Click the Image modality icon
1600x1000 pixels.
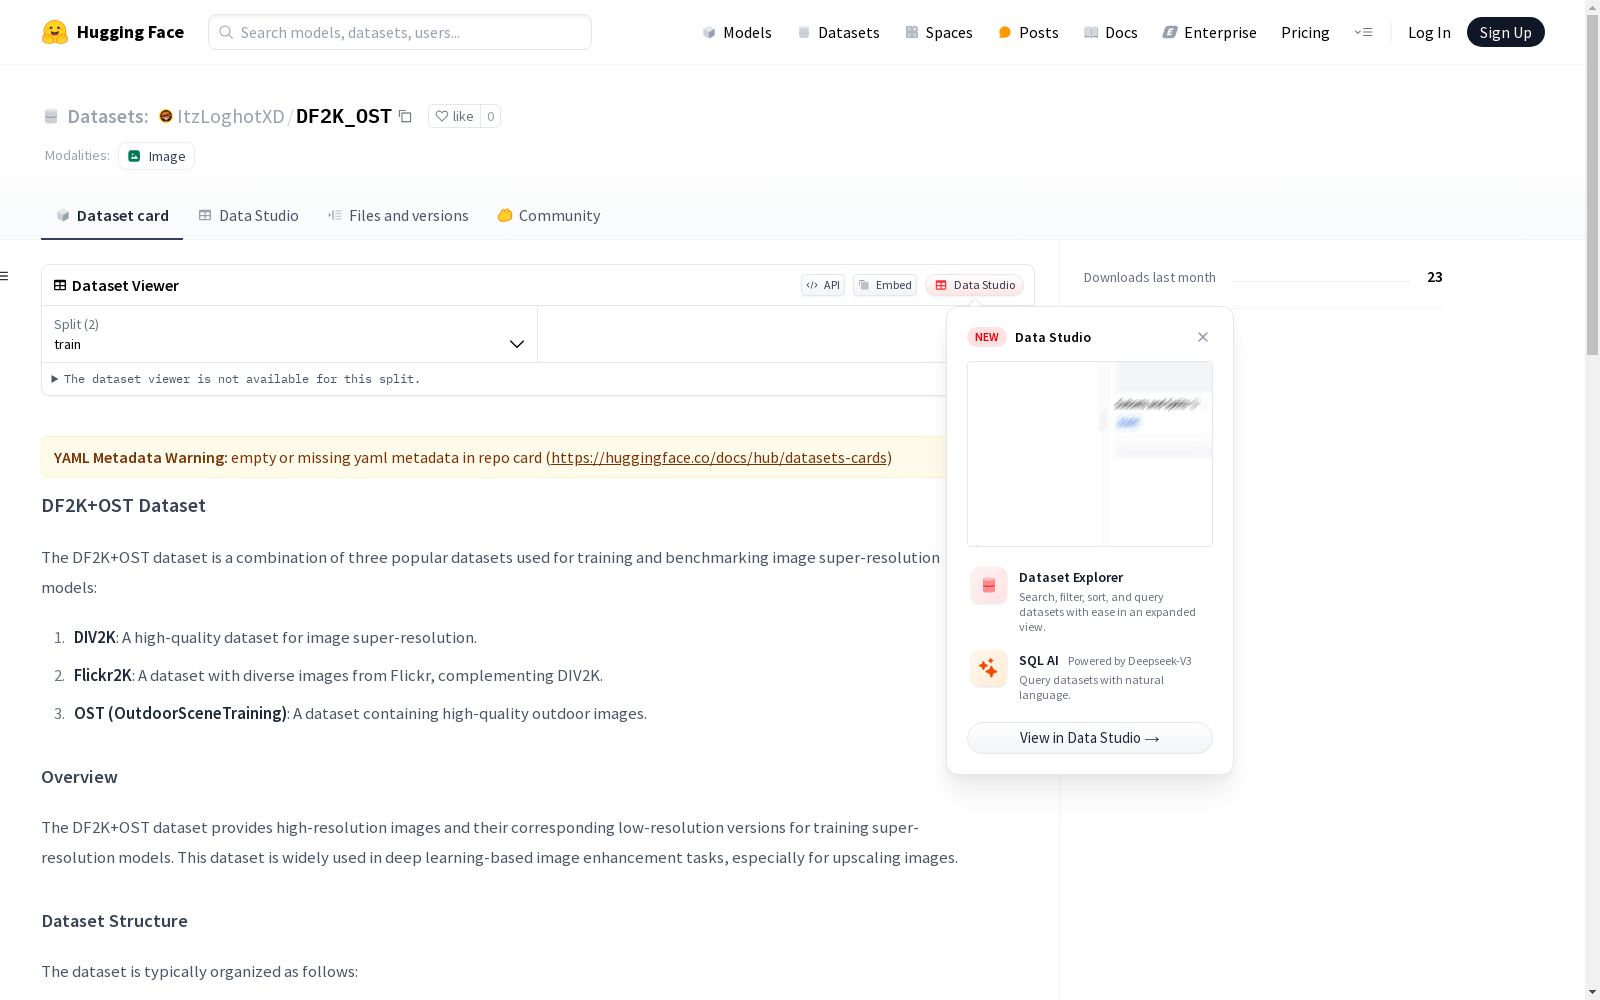(134, 156)
